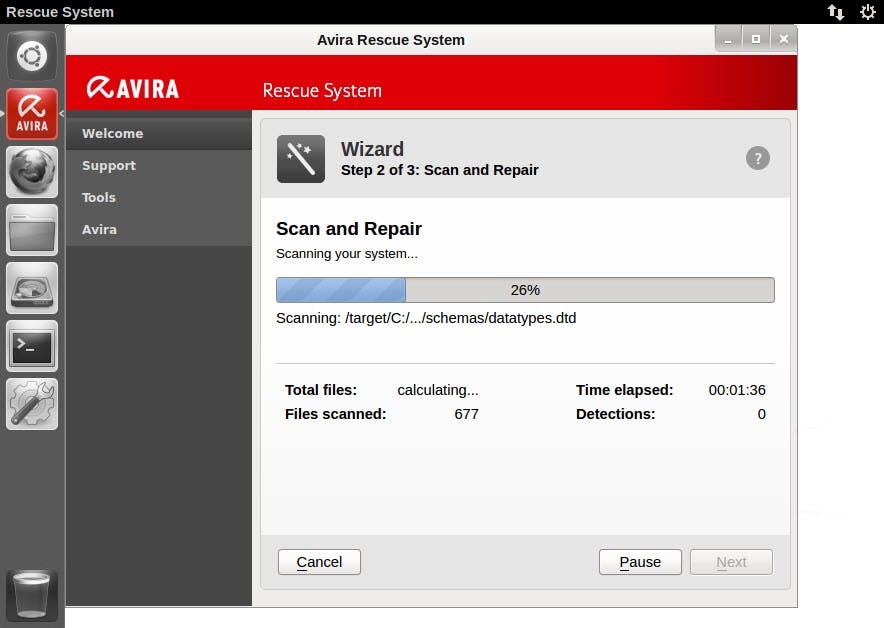
Task: Select the Welcome sidebar item
Action: click(159, 134)
